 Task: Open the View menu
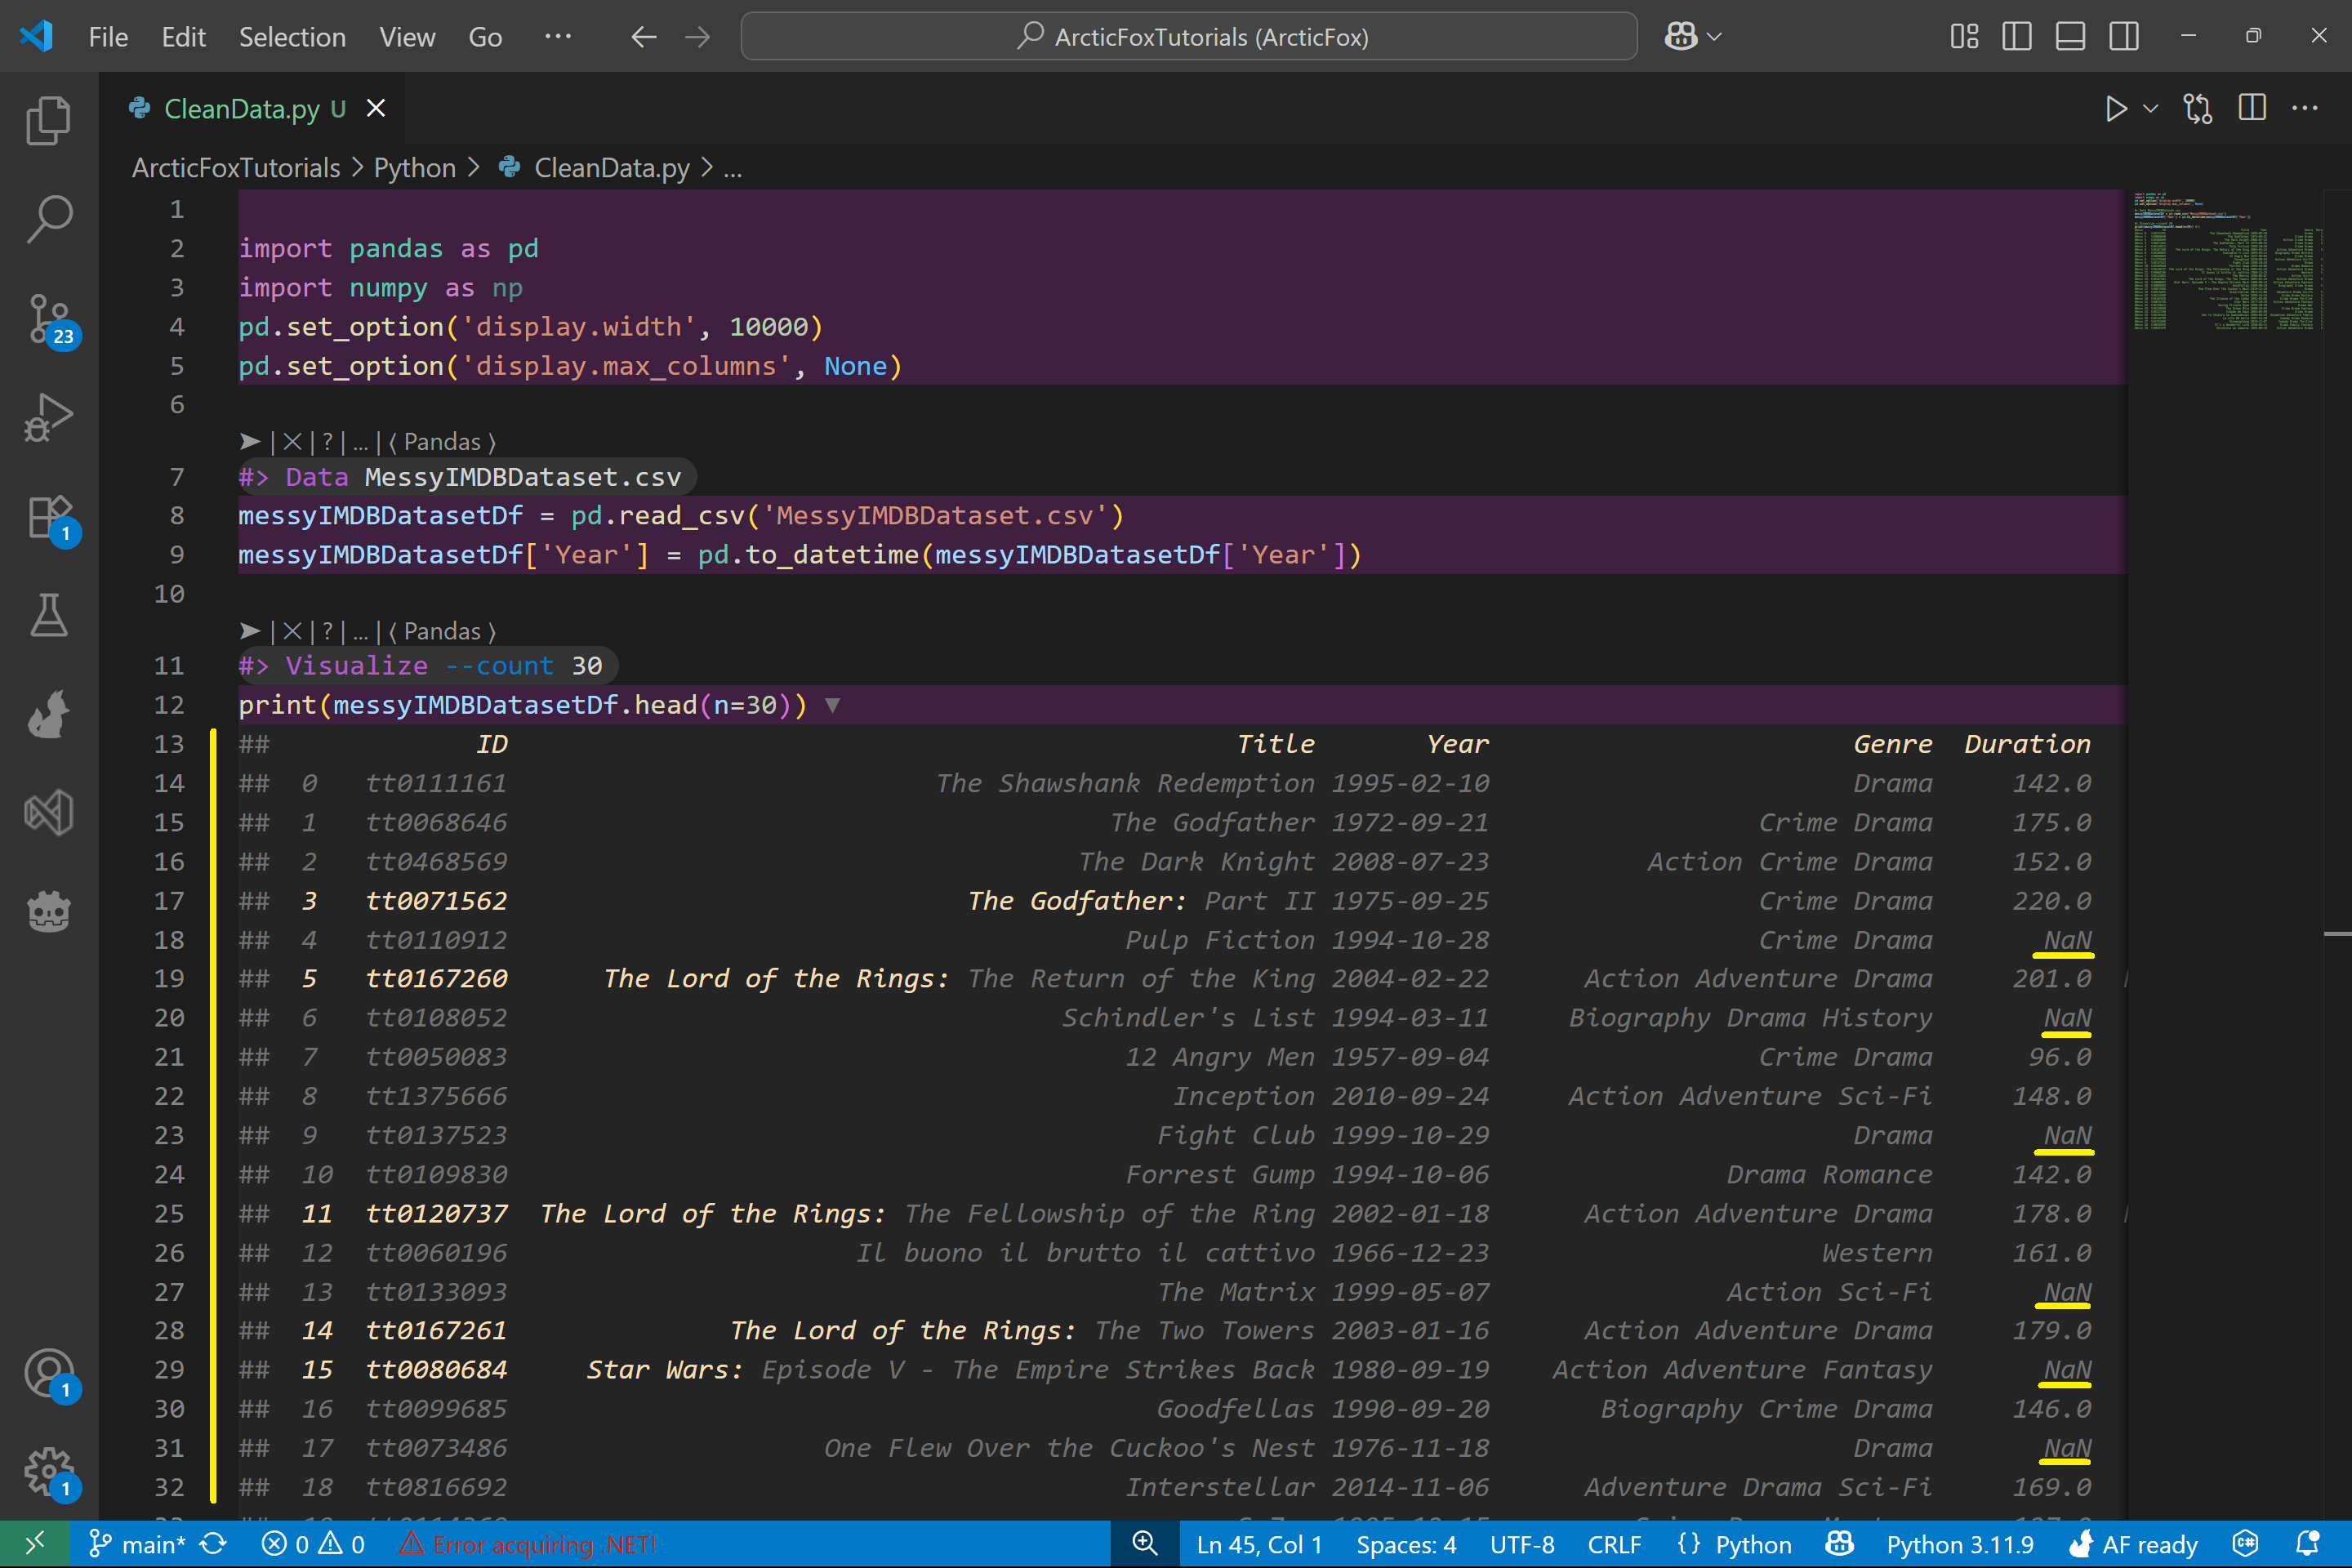(407, 37)
